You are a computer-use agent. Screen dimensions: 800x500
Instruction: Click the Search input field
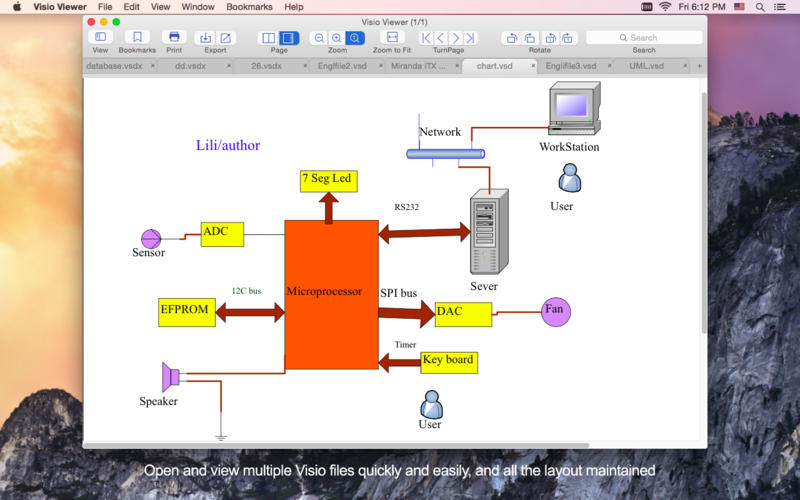point(644,38)
